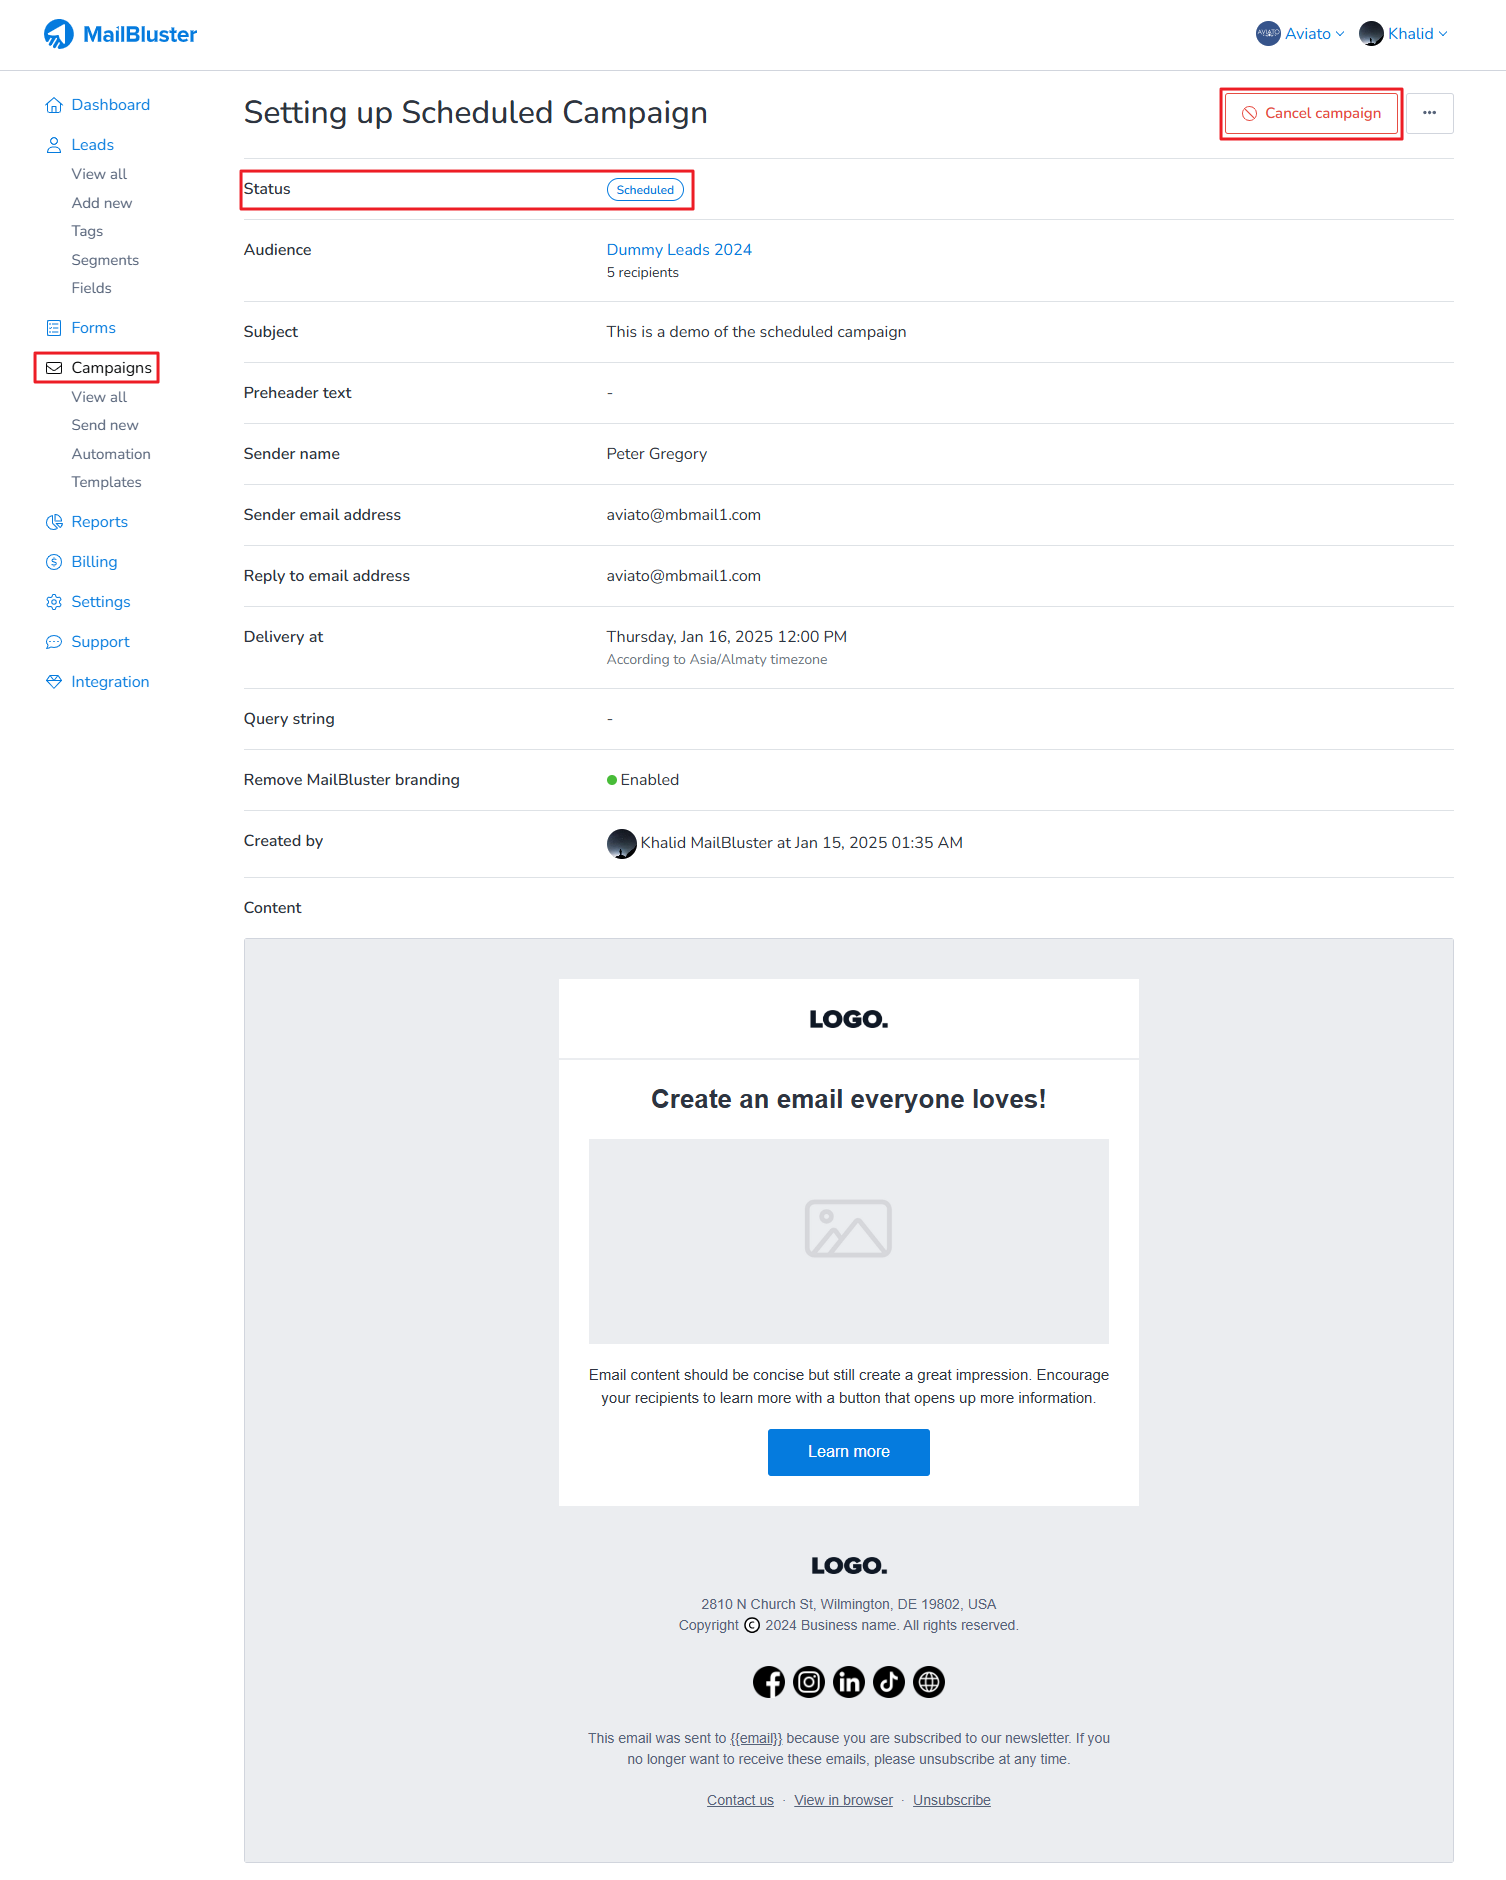Open the Integration gem icon
Viewport: 1506px width, 1880px height.
point(54,682)
